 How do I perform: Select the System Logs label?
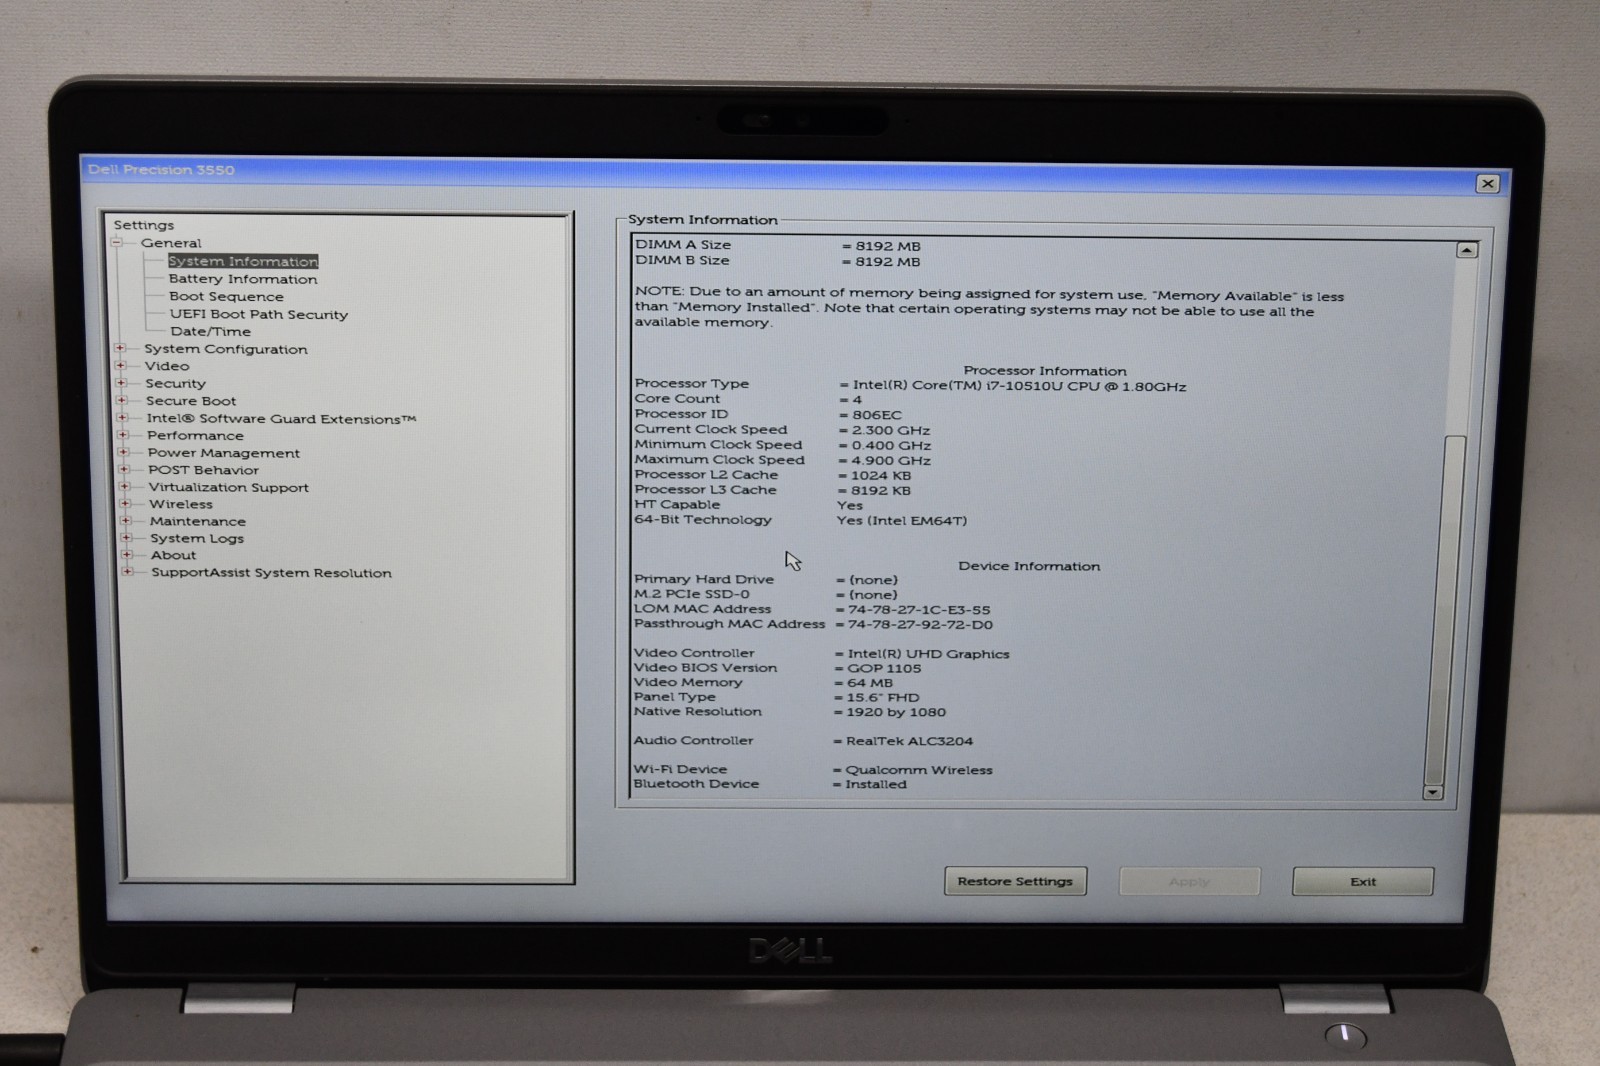pyautogui.click(x=197, y=538)
